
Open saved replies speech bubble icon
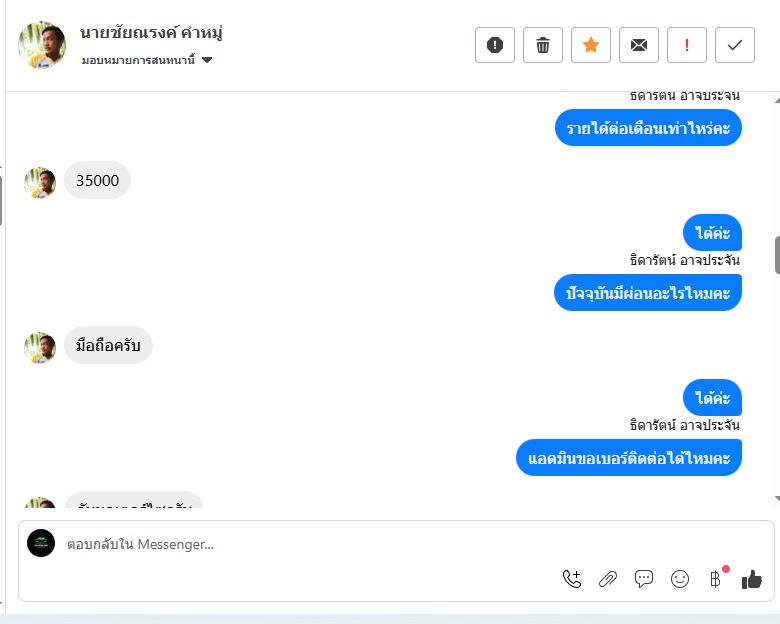(644, 579)
